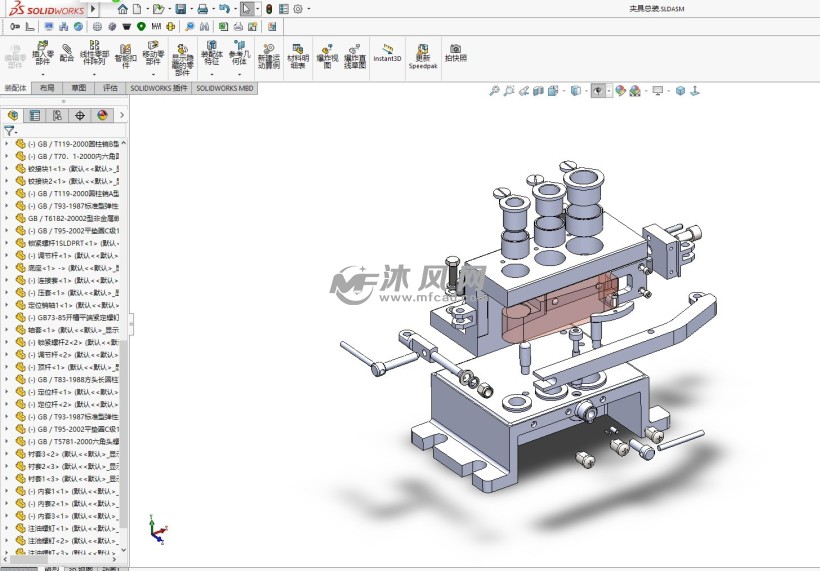The height and width of the screenshot is (571, 820).
Task: Open the feature tree filter dropdown
Action: (x=11, y=131)
